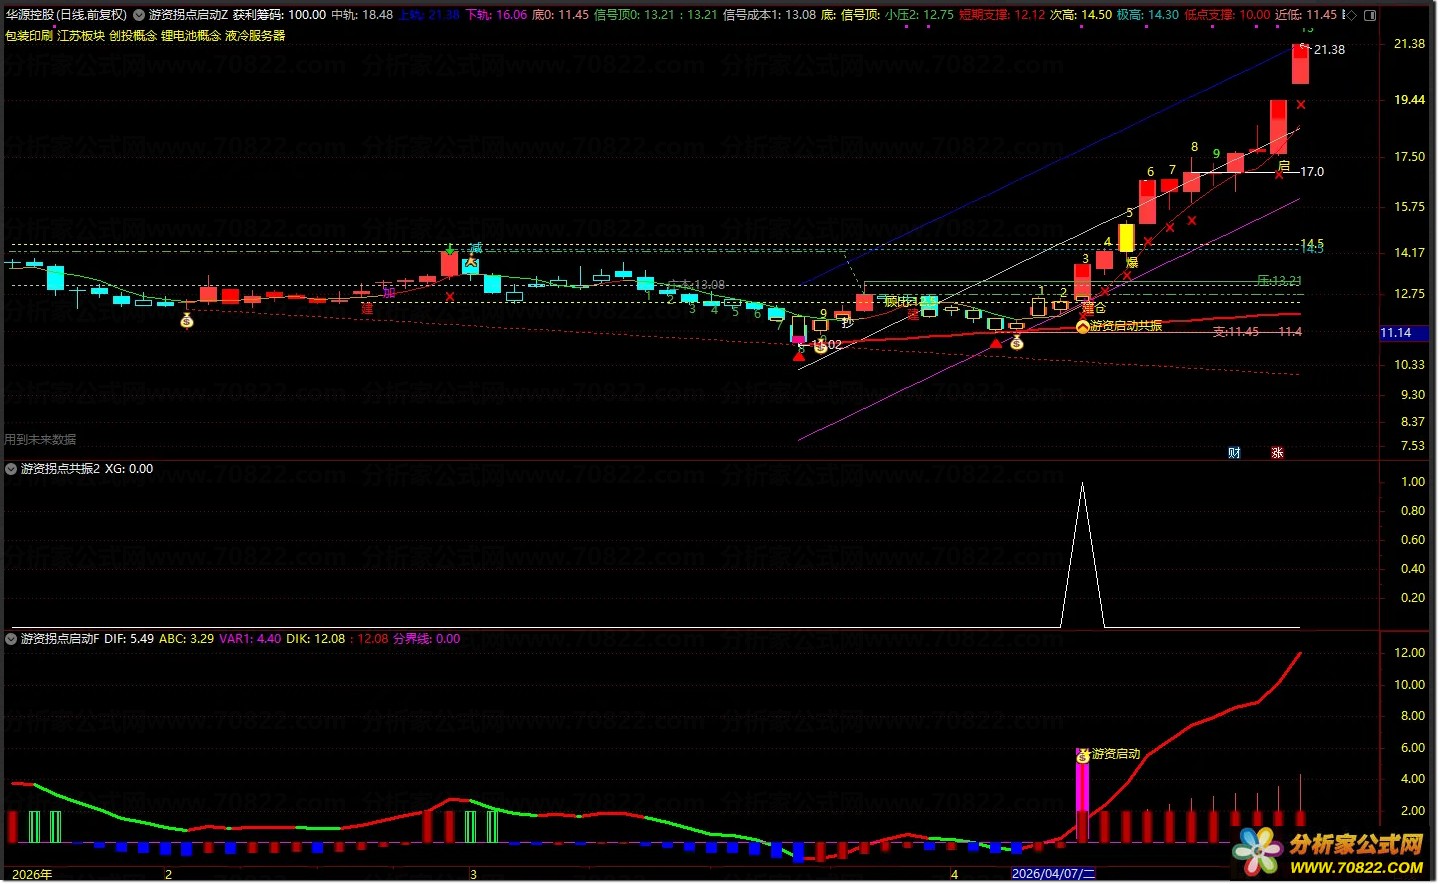Click the money bag icon near 11.02
Viewport: 1440px width, 884px height.
(820, 346)
